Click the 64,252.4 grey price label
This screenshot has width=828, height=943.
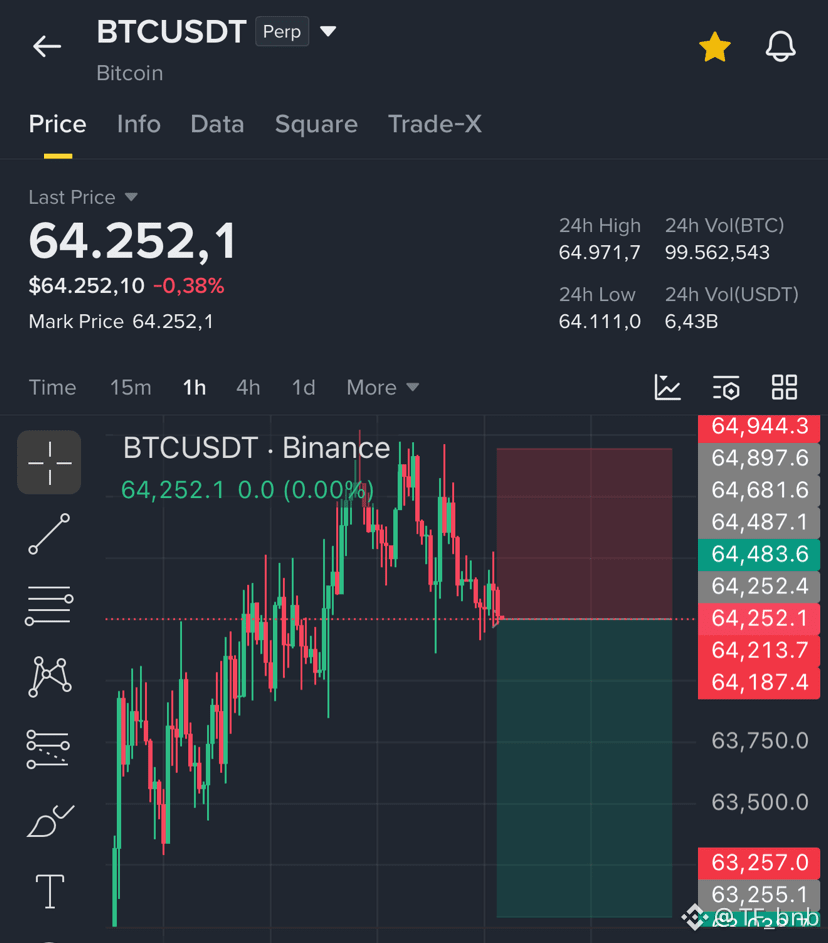[x=759, y=586]
